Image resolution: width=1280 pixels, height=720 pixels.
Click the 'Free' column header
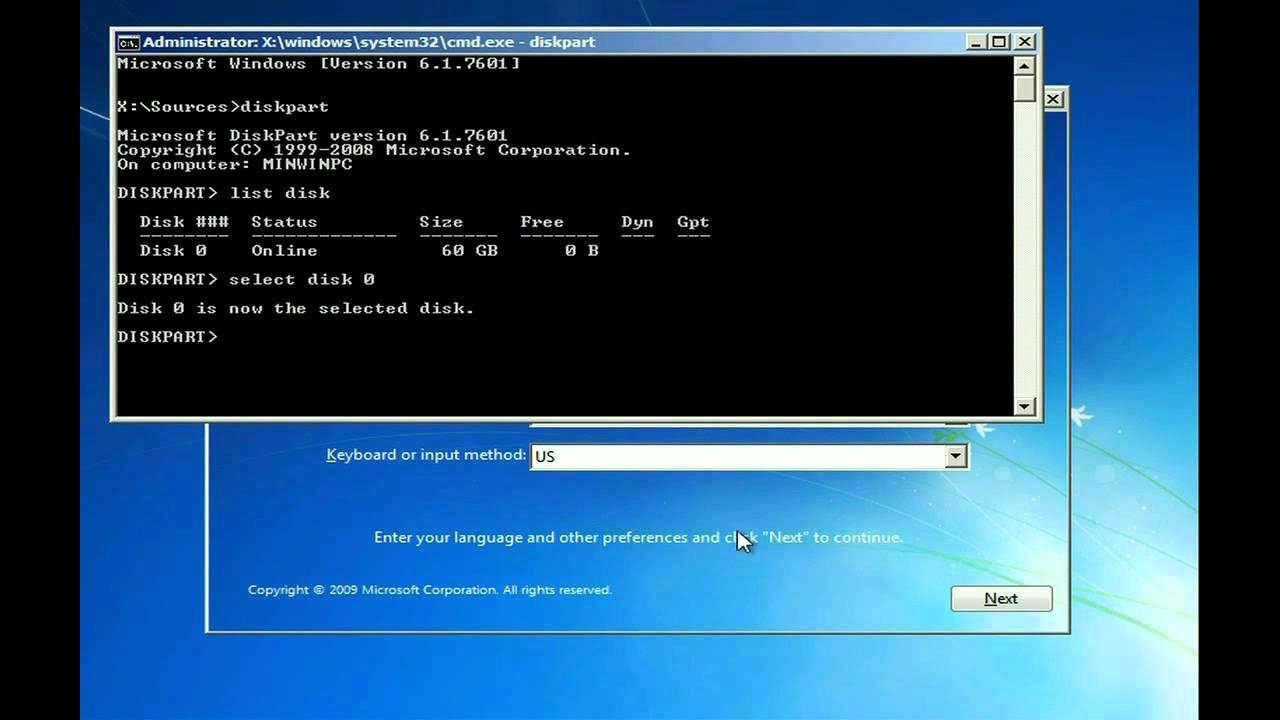542,222
